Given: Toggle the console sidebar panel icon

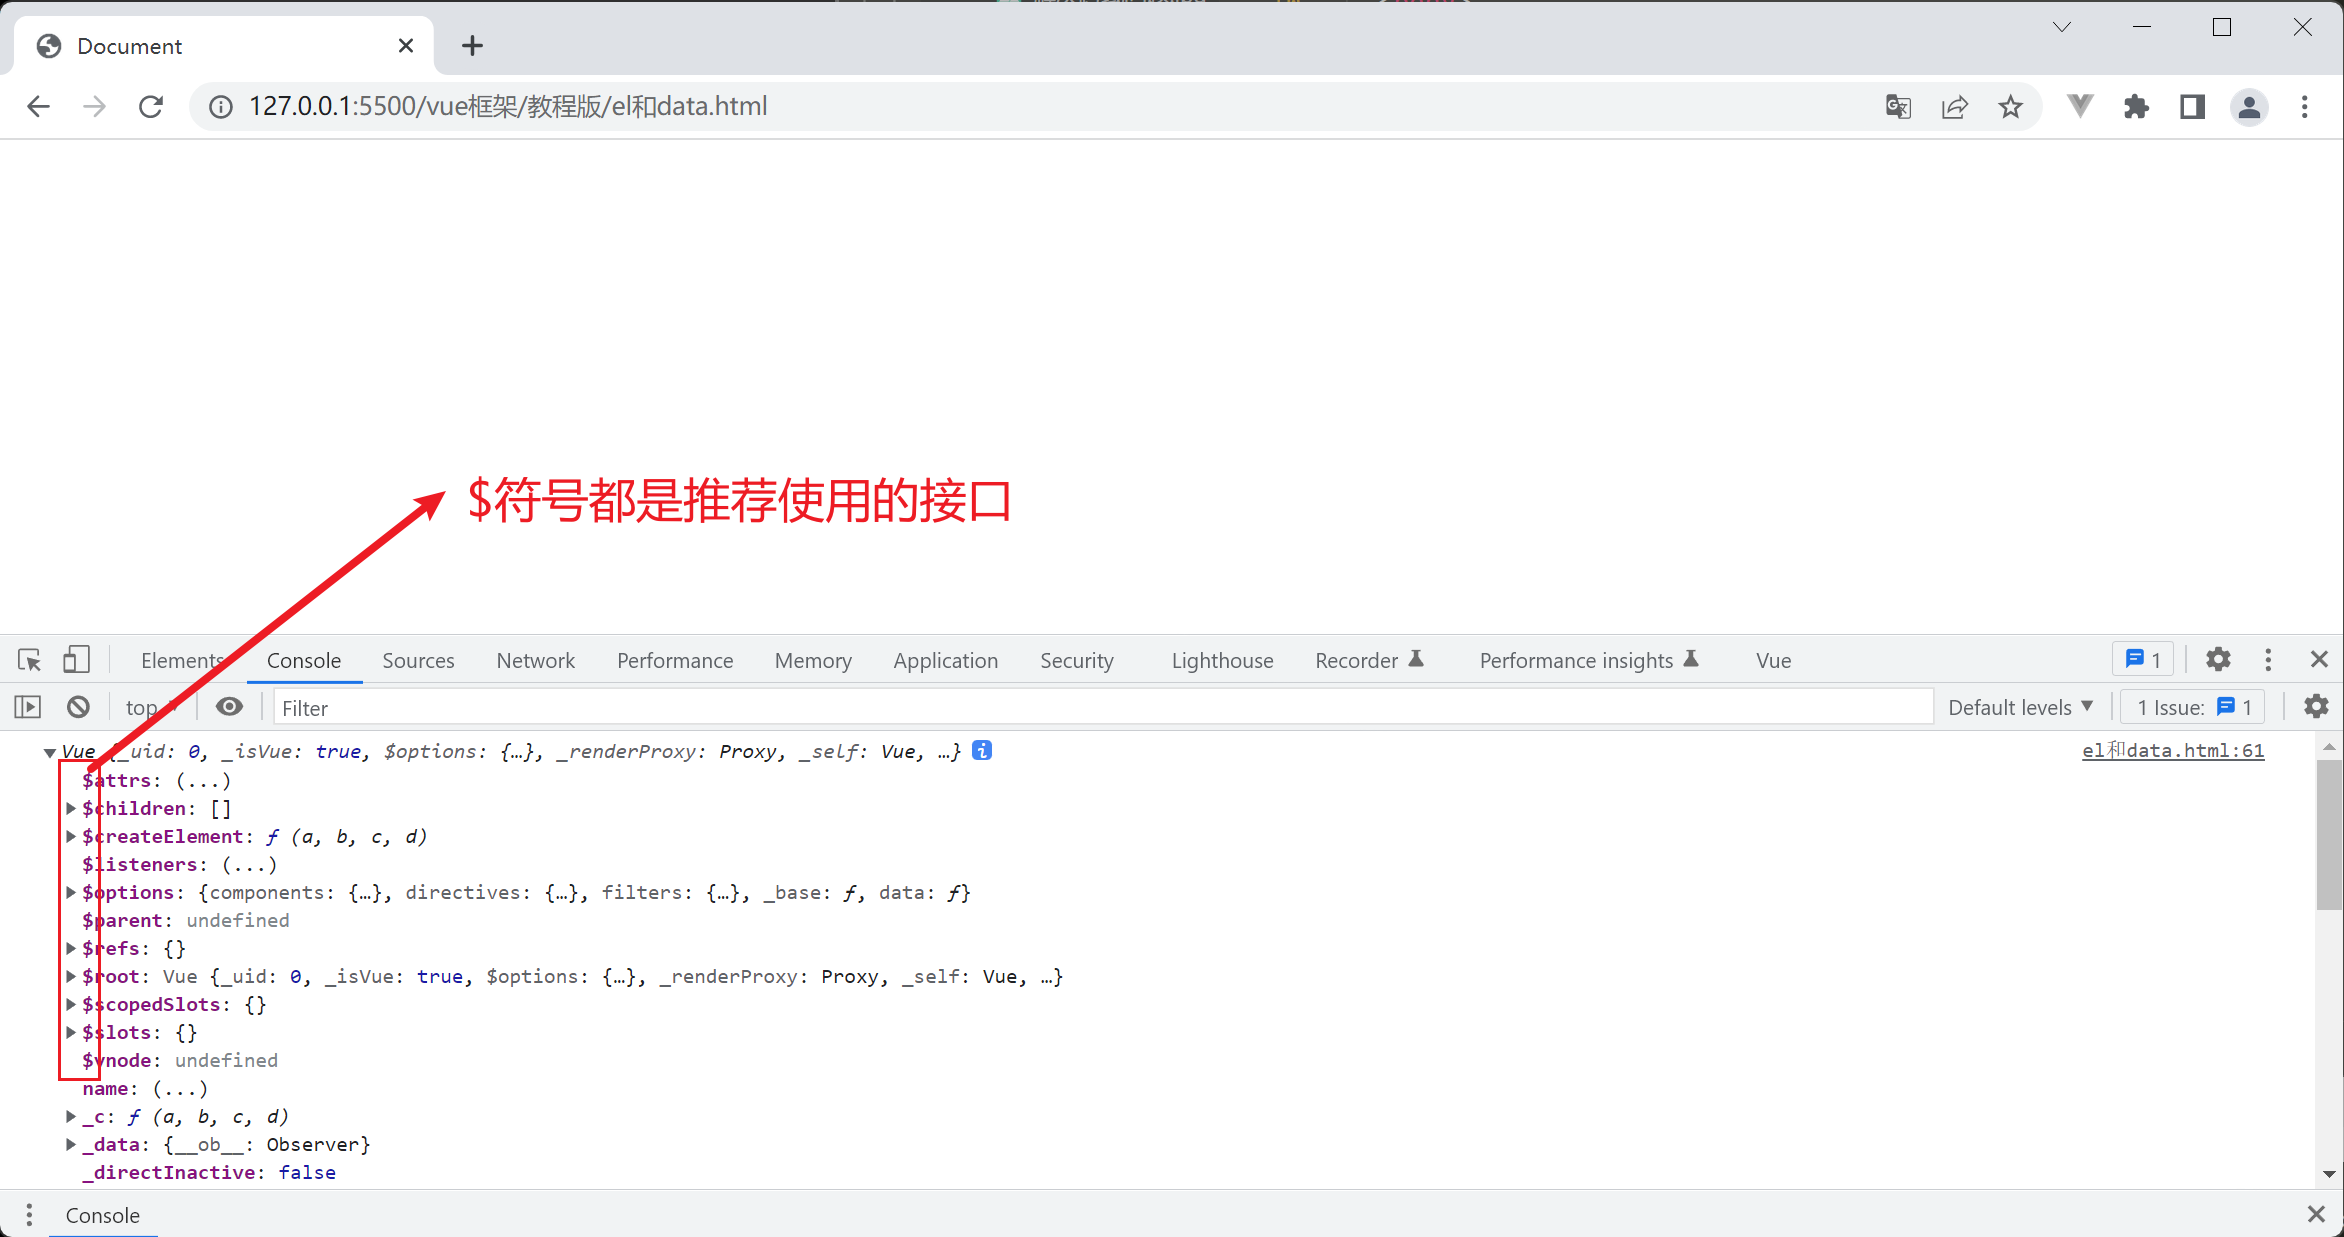Looking at the screenshot, I should (x=28, y=707).
